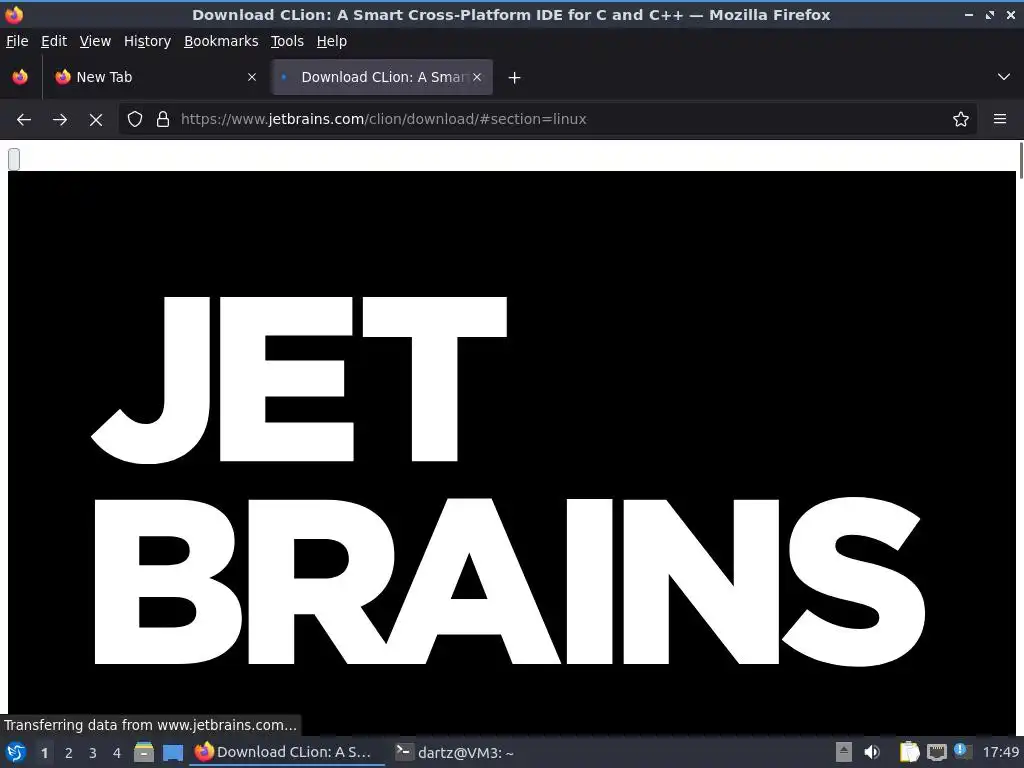The height and width of the screenshot is (768, 1024).
Task: Close the New Tab tab
Action: 252,77
